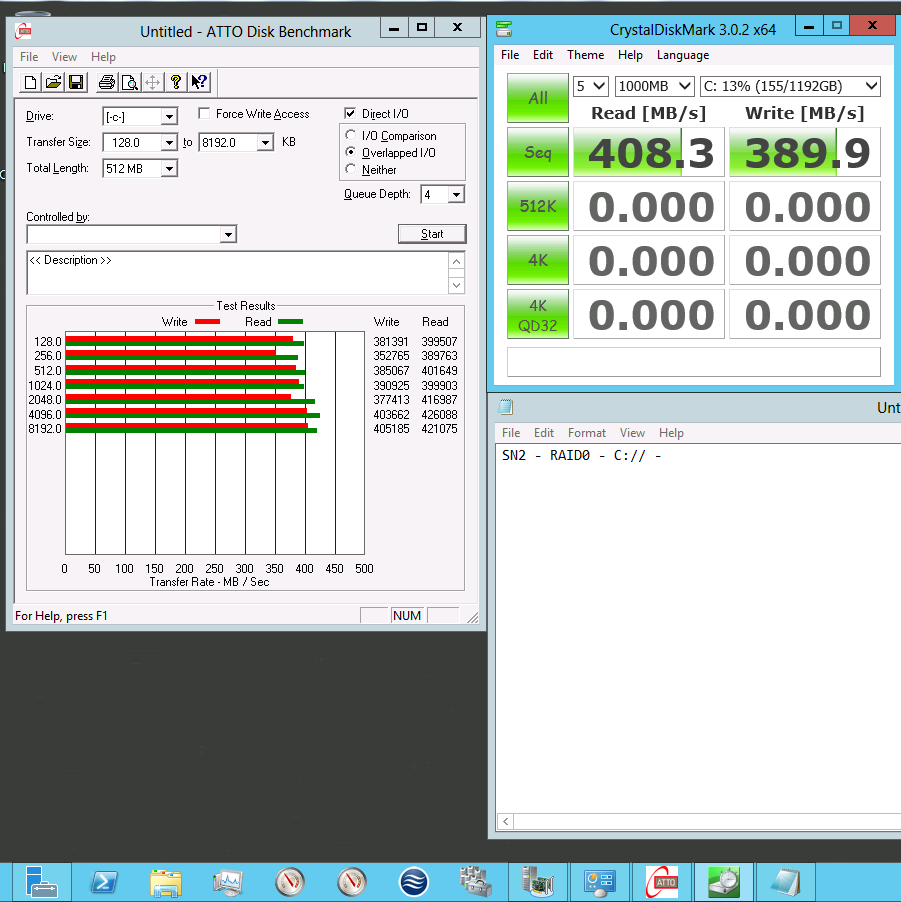Viewport: 901px width, 902px height.
Task: Enable the Force Write Access checkbox
Action: click(204, 113)
